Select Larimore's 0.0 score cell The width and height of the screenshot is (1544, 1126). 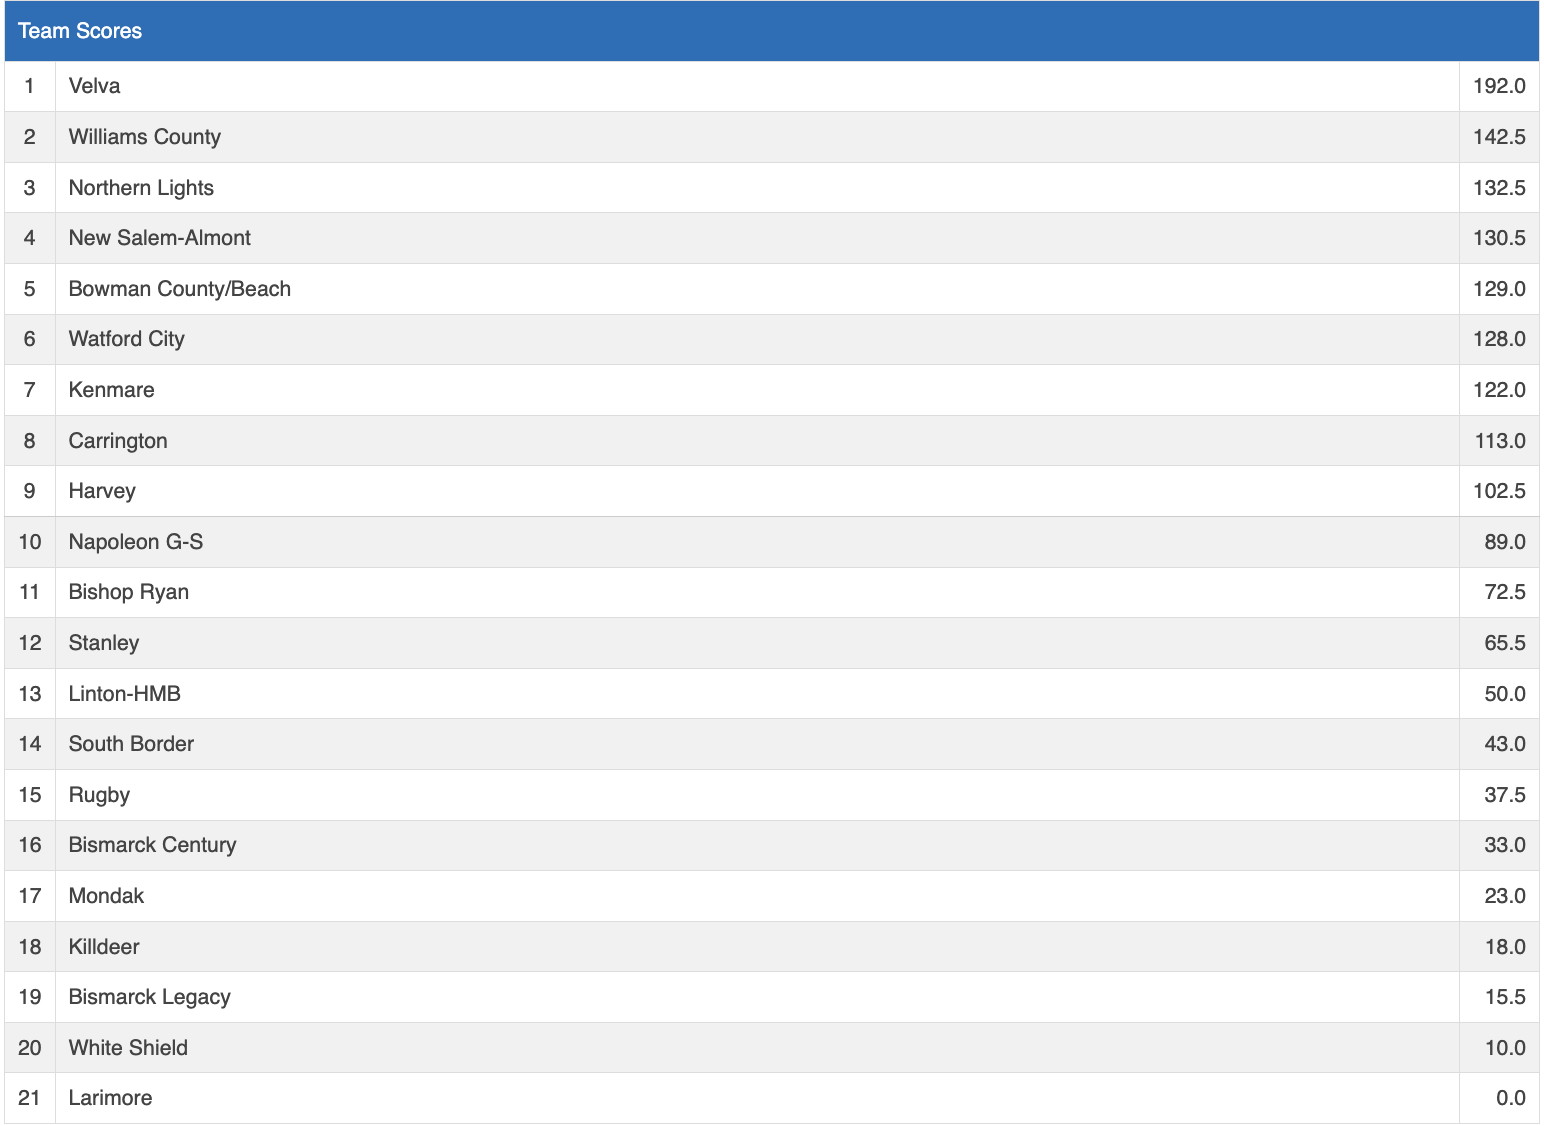(x=1510, y=1098)
